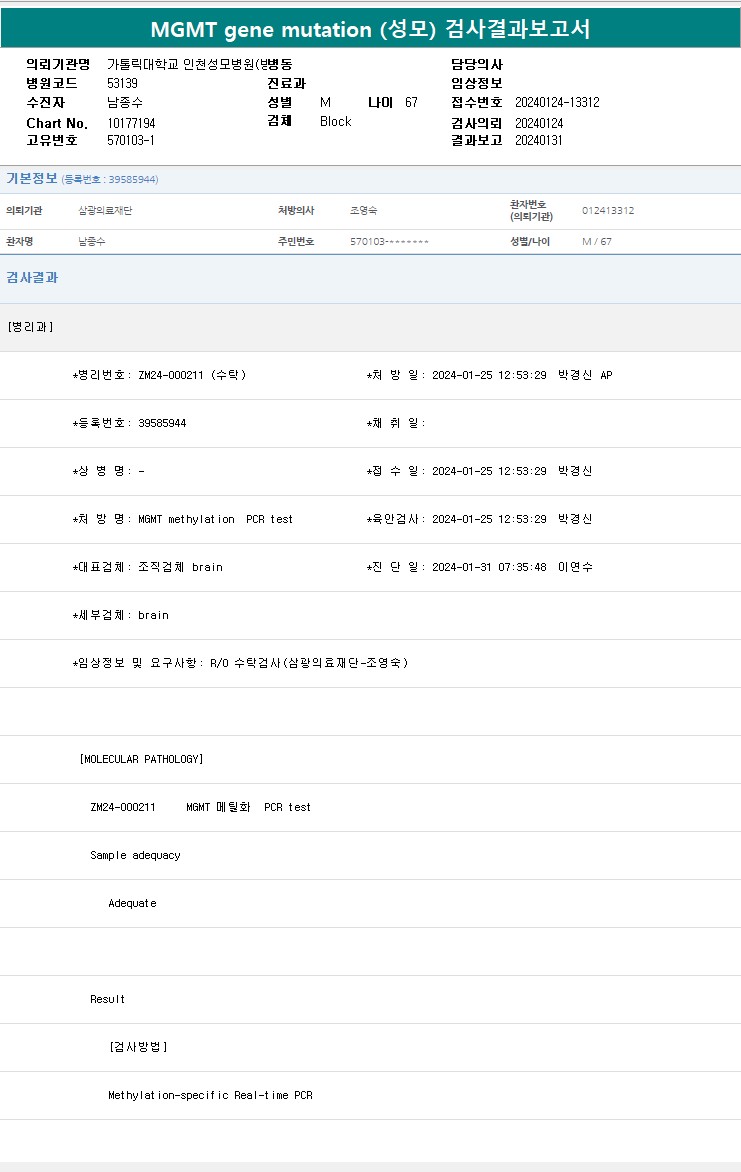741x1172 pixels.
Task: Select the 병원코드 value 53139
Action: click(123, 83)
